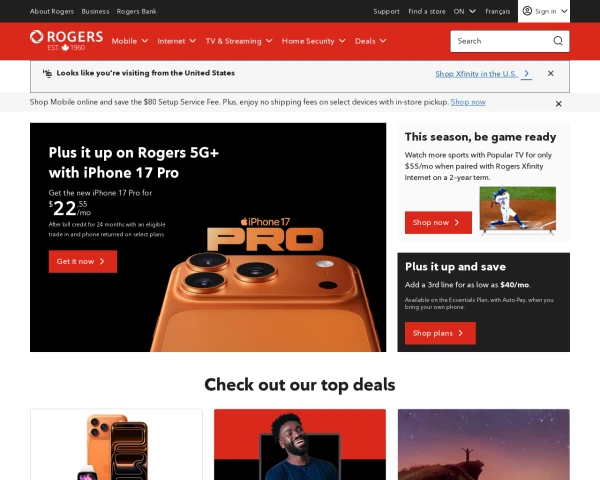Screen dimensions: 600x480
Task: Dismiss the United States visitor banner
Action: (551, 73)
